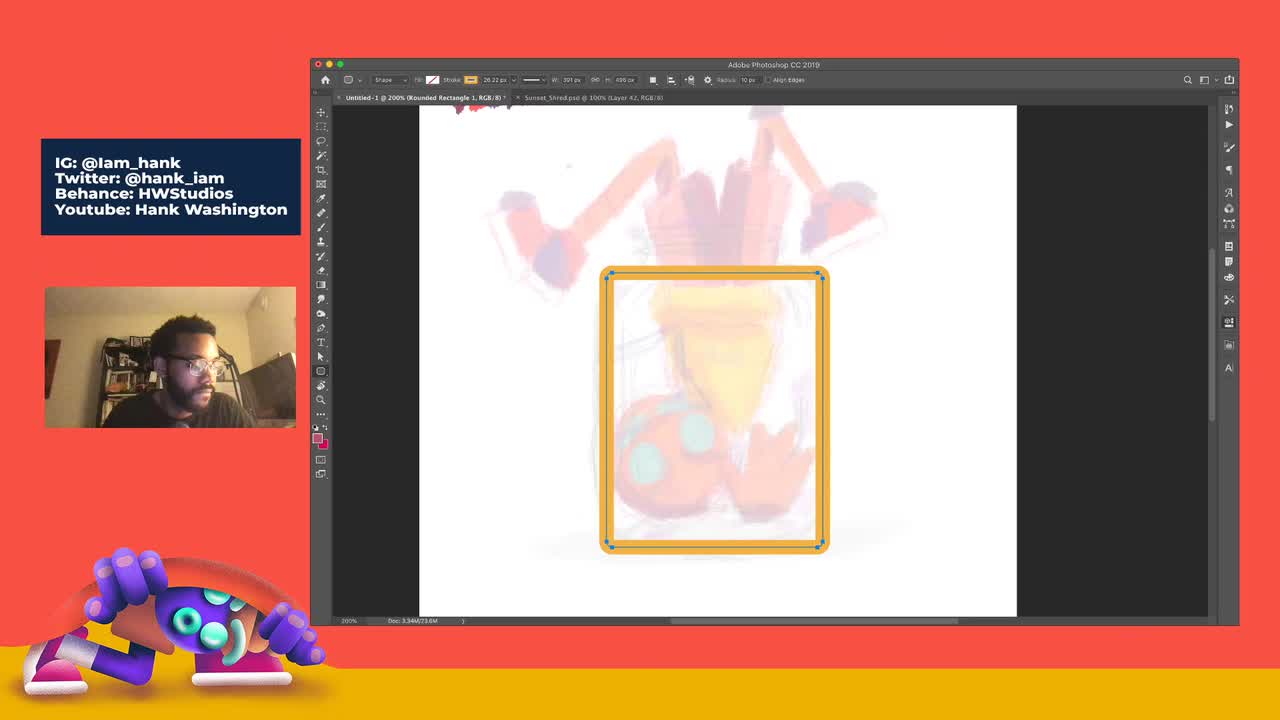Open the Share button at top right
Image resolution: width=1280 pixels, height=720 pixels.
pos(1229,80)
